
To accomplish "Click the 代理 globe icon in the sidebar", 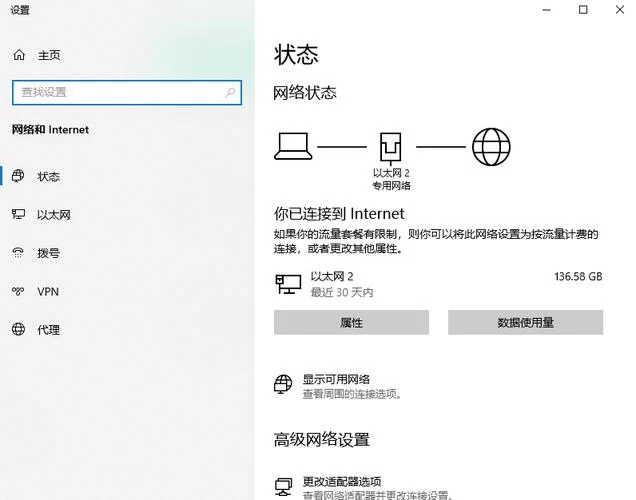I will [x=18, y=329].
